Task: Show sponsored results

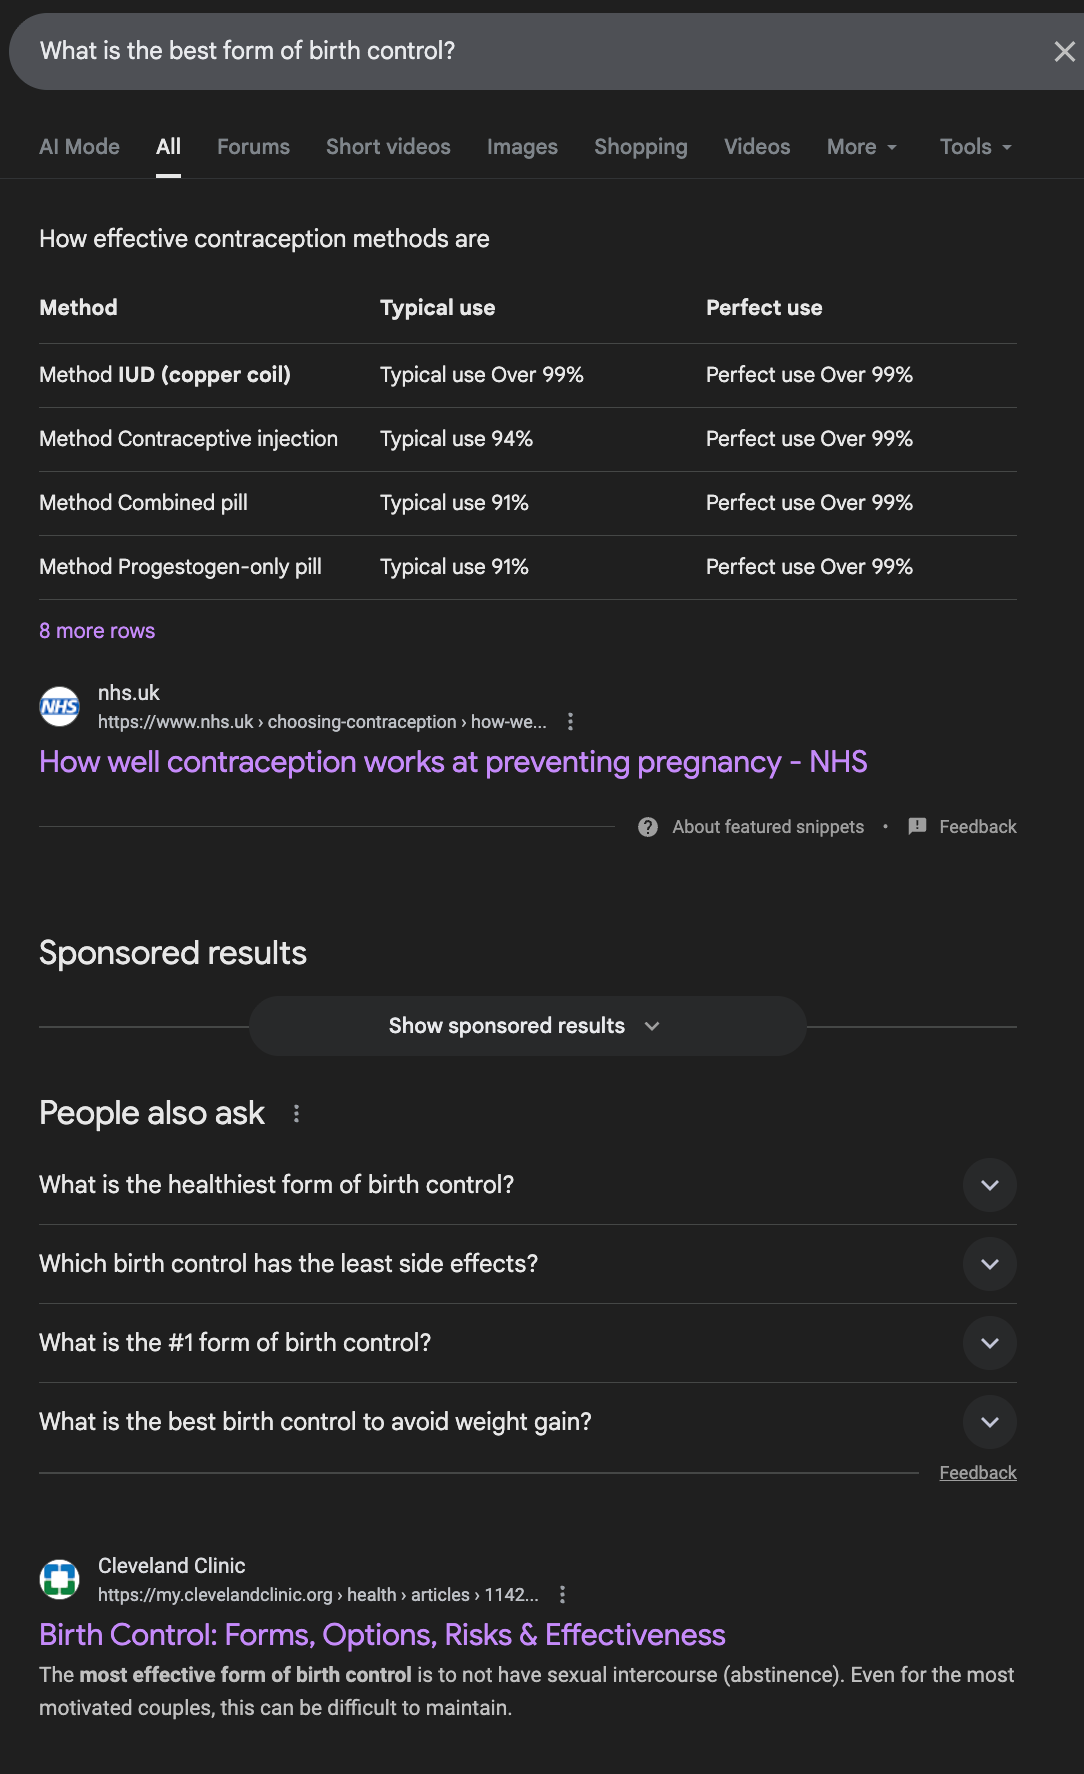Action: coord(527,1025)
